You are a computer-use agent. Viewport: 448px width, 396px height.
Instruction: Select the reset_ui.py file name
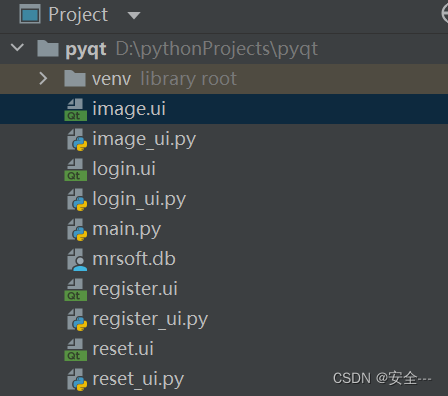pyautogui.click(x=138, y=380)
